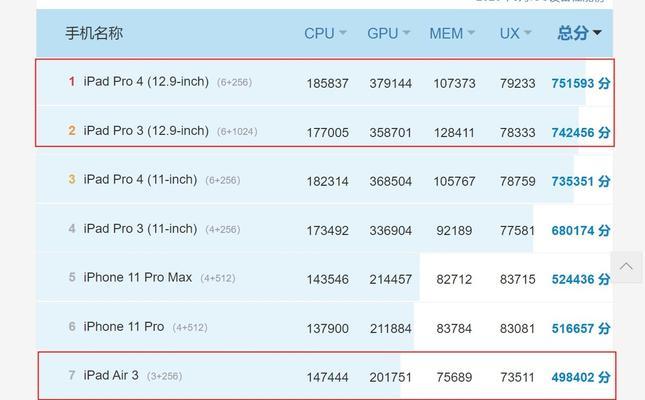Click UX value 78759
Image resolution: width=645 pixels, height=400 pixels.
coord(517,181)
